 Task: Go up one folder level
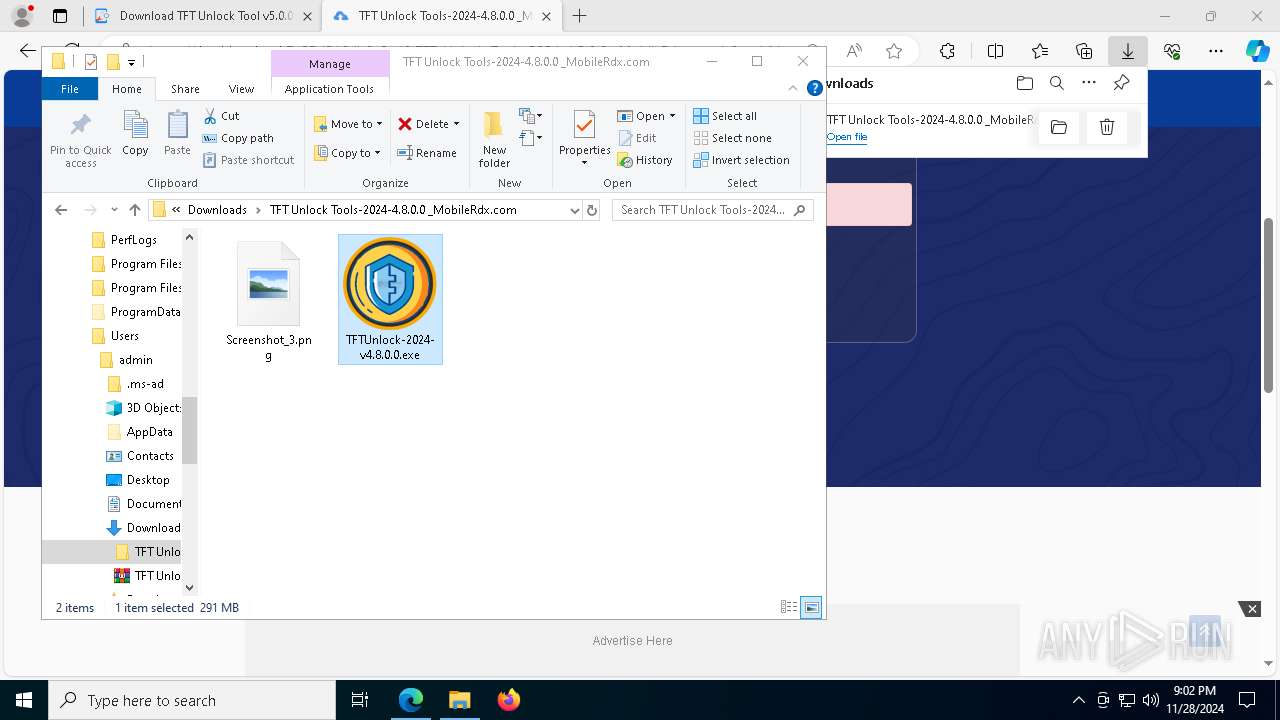[x=135, y=210]
